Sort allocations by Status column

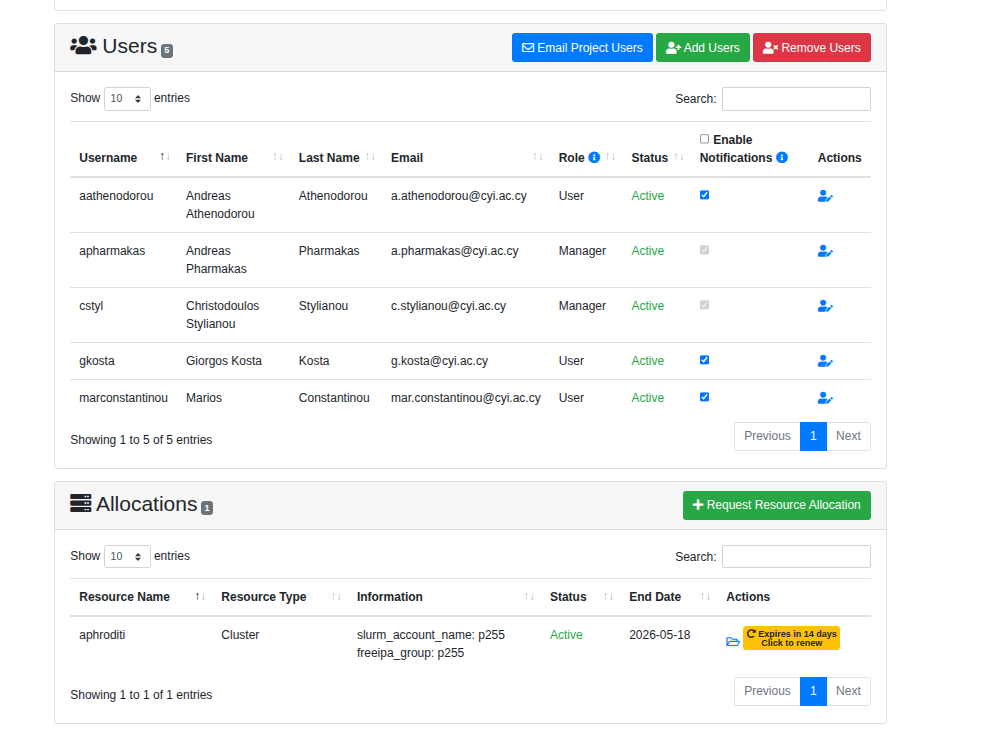(x=581, y=597)
